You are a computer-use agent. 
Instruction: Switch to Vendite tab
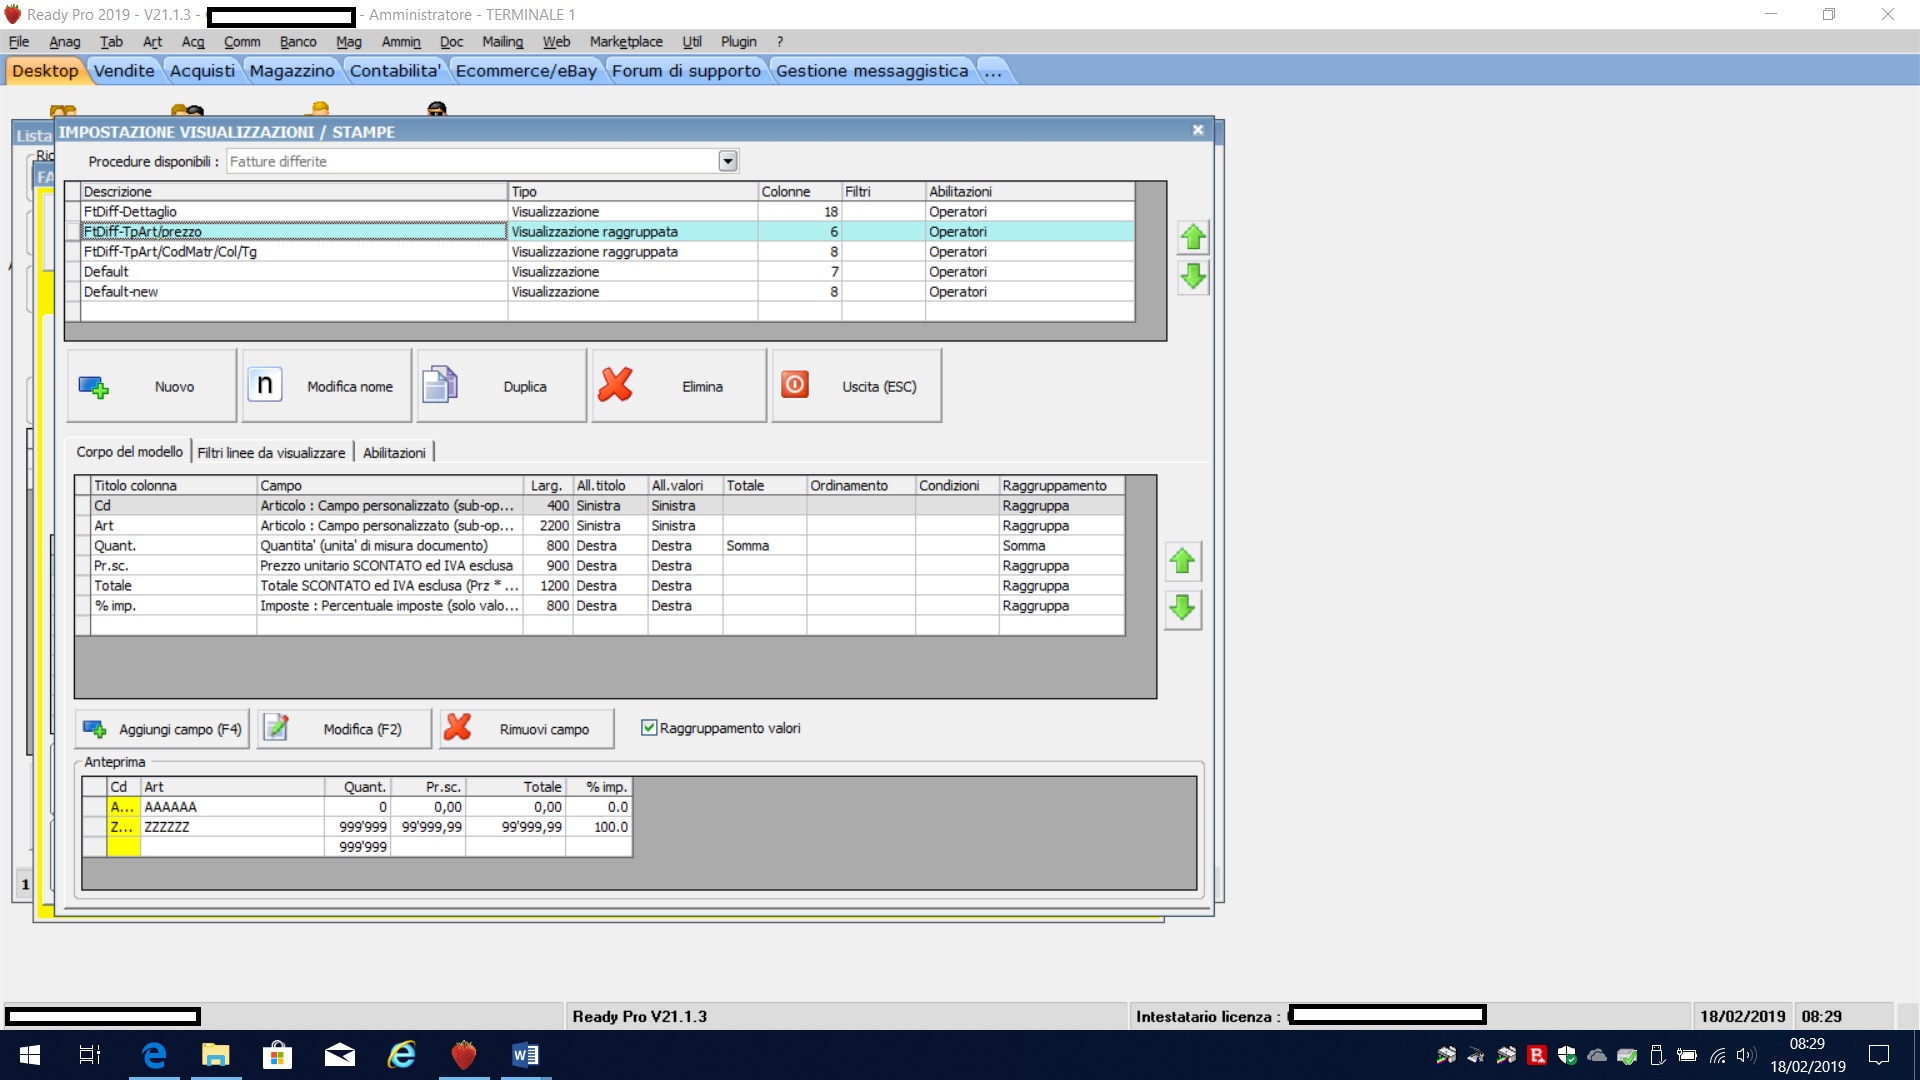pos(124,71)
